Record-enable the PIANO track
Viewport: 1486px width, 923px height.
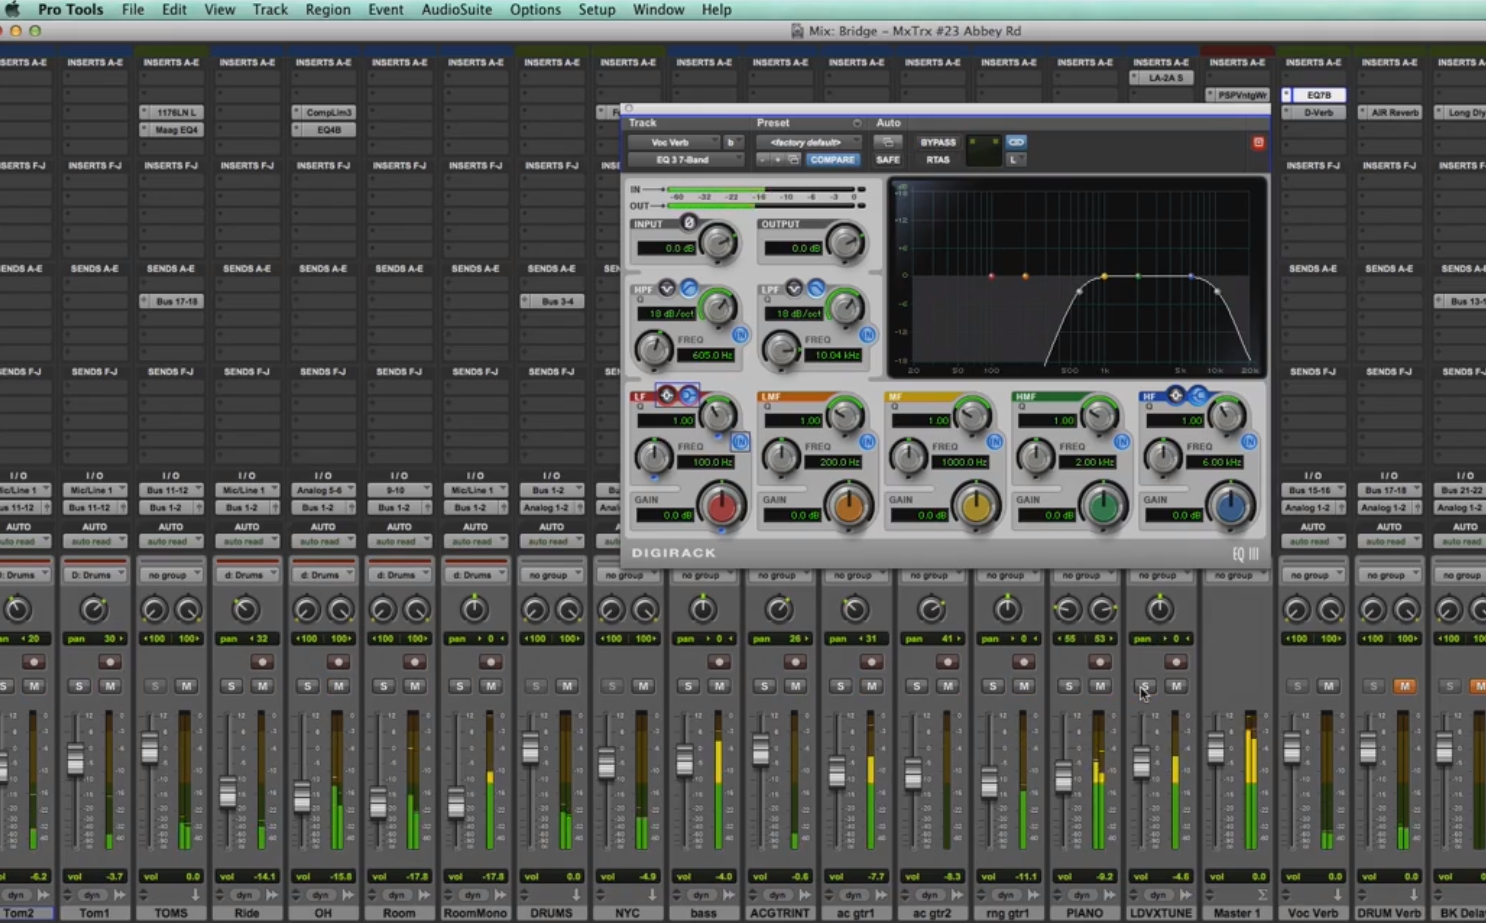point(1099,662)
